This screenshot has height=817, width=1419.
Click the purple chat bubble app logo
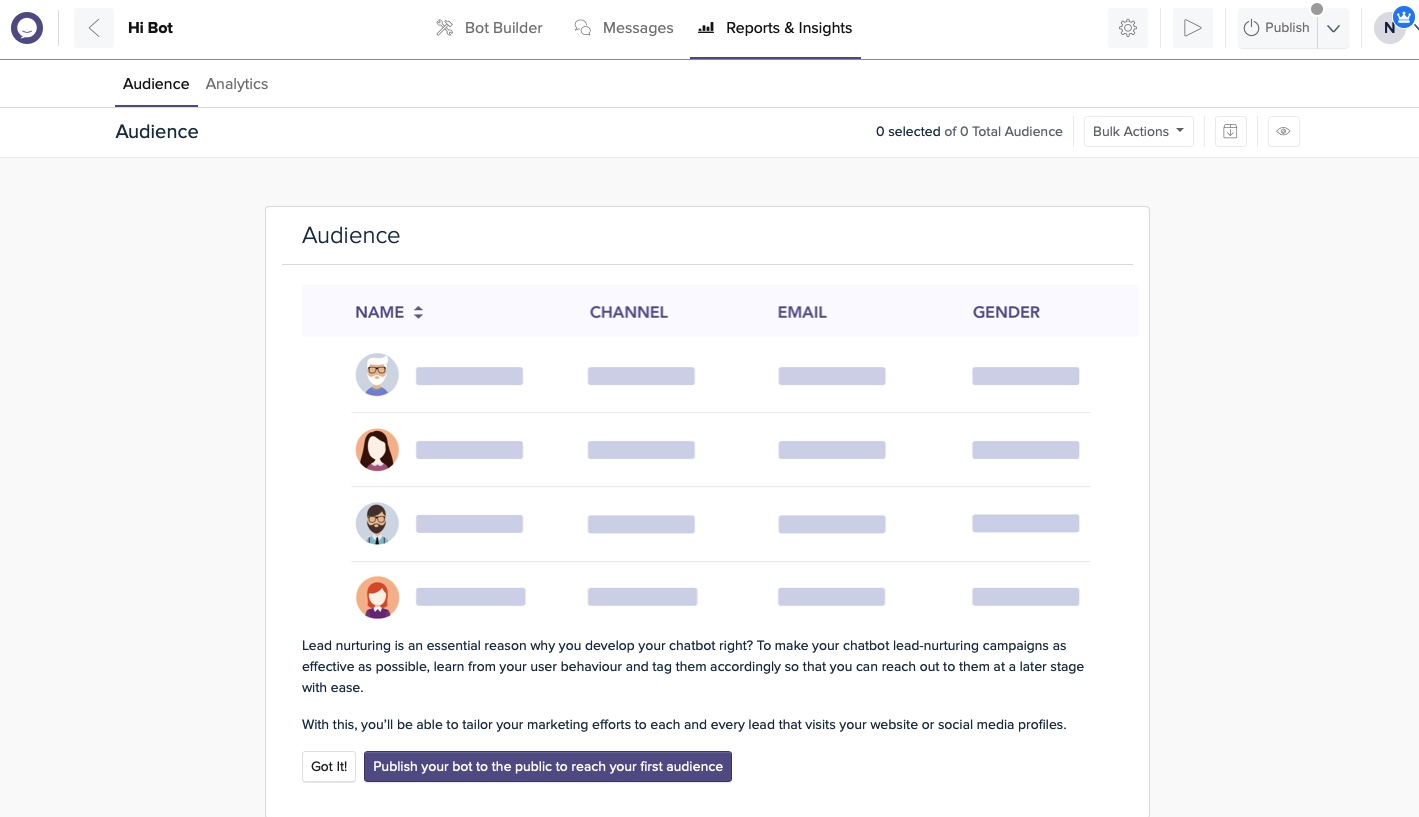click(27, 28)
